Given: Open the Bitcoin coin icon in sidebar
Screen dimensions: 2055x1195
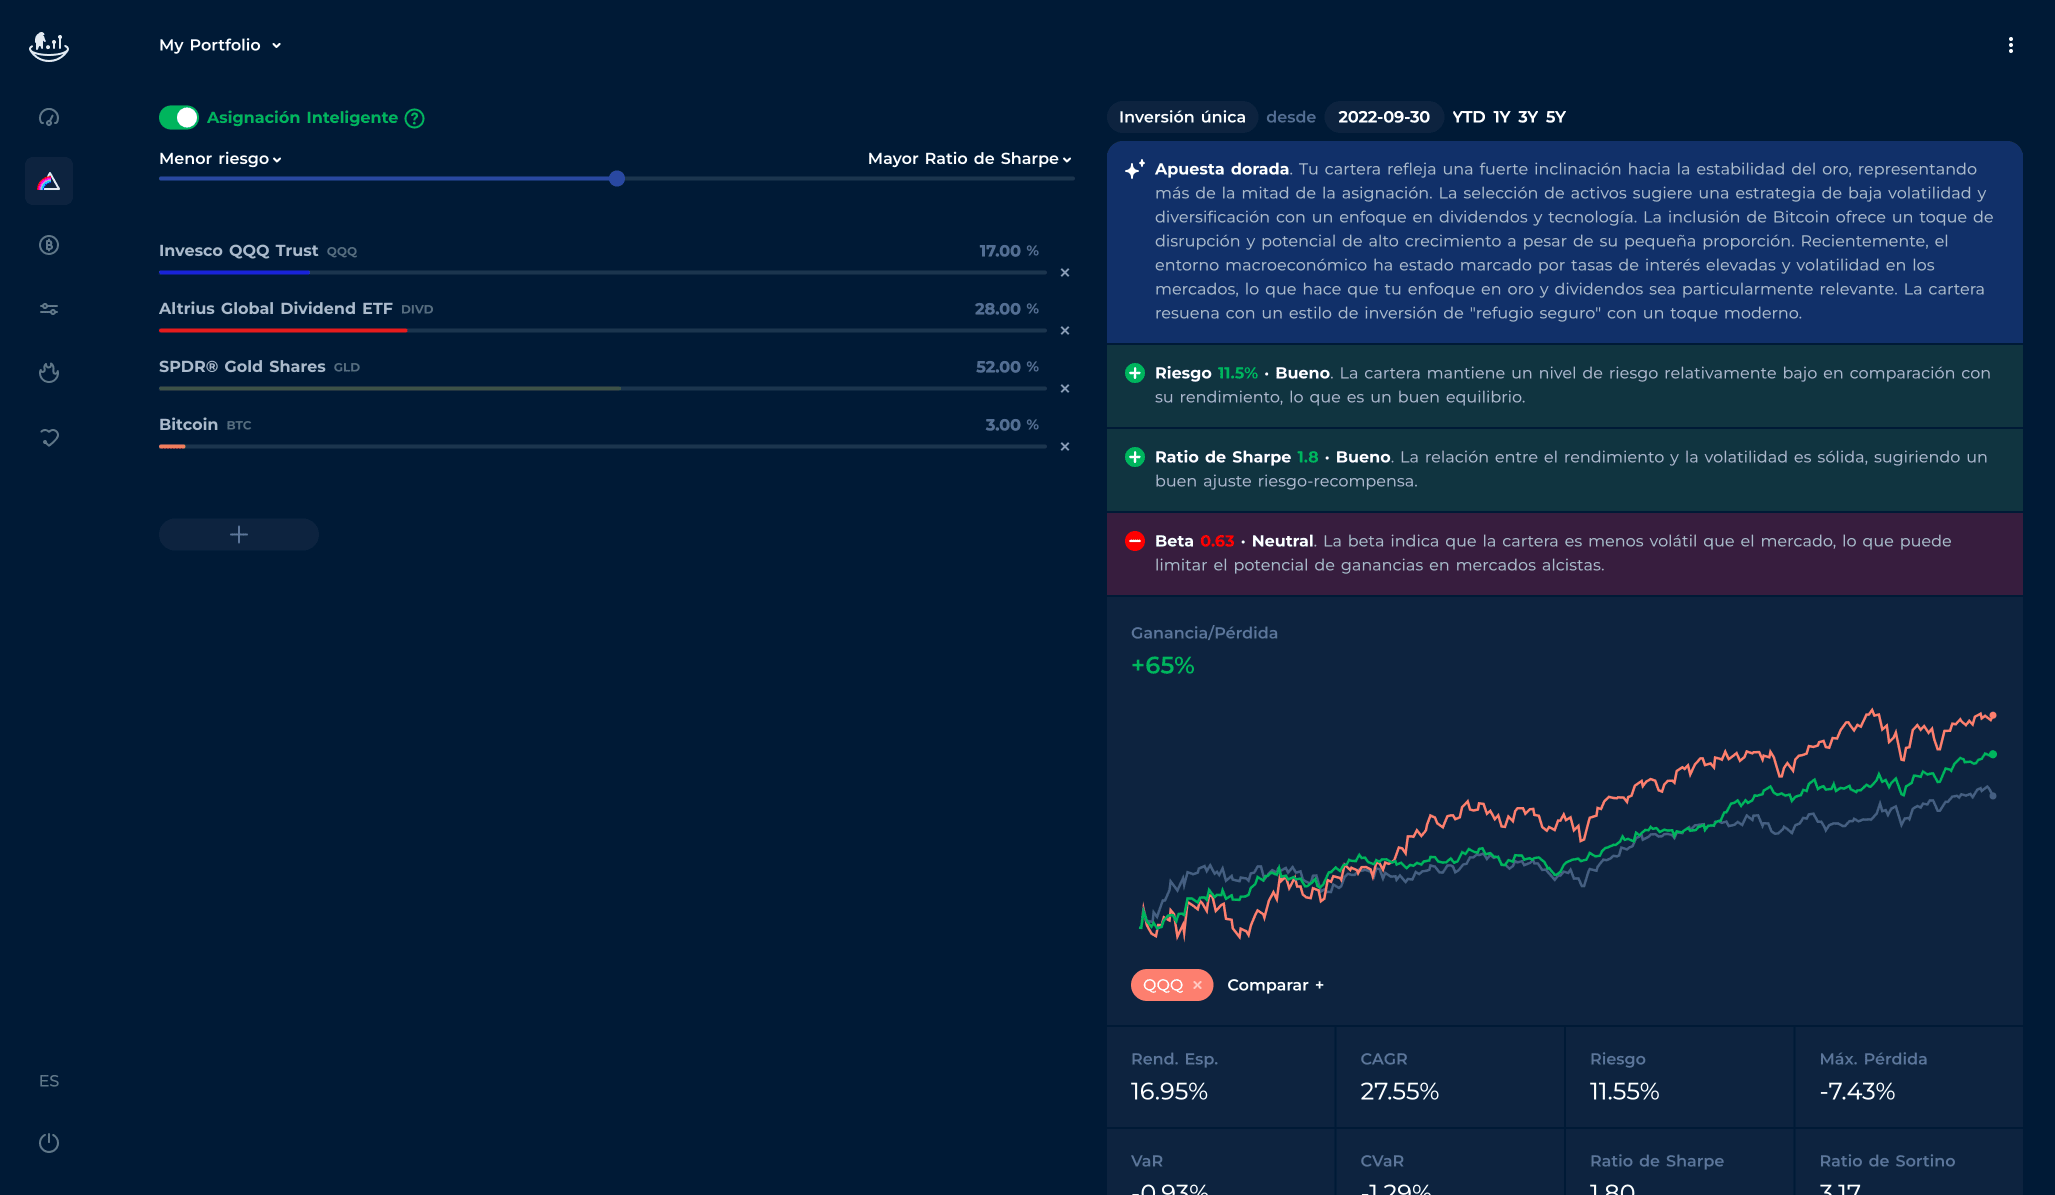Looking at the screenshot, I should coord(49,245).
